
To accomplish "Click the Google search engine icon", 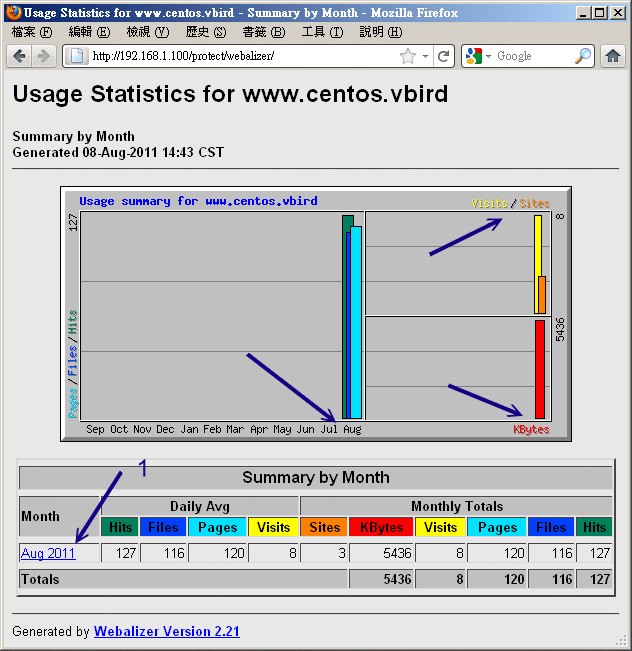I will pos(475,56).
